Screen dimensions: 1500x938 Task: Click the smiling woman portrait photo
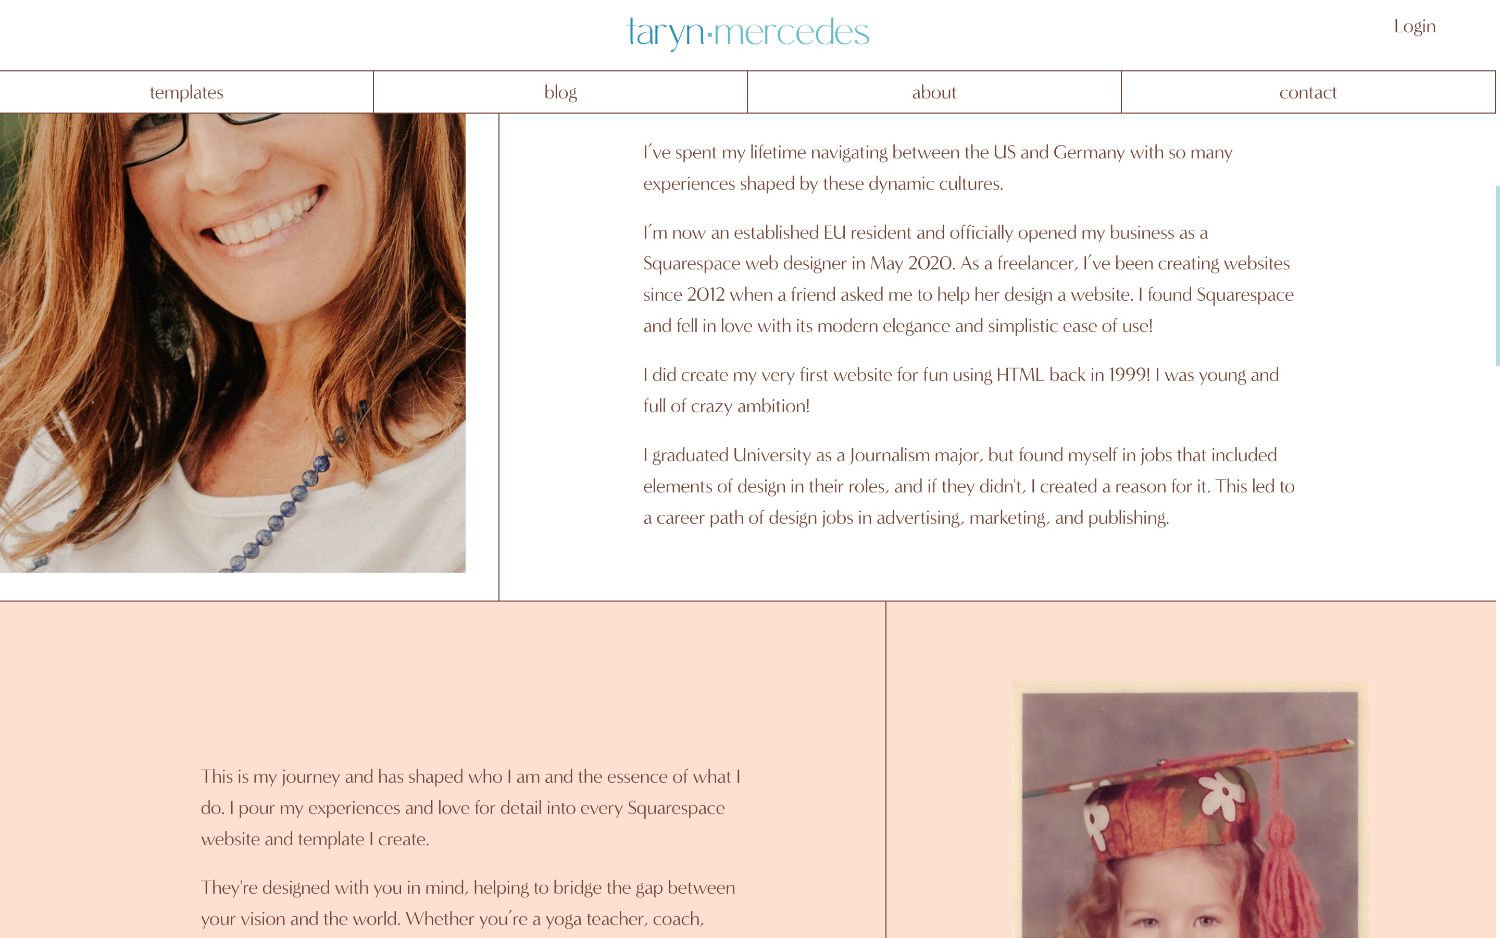click(x=232, y=342)
